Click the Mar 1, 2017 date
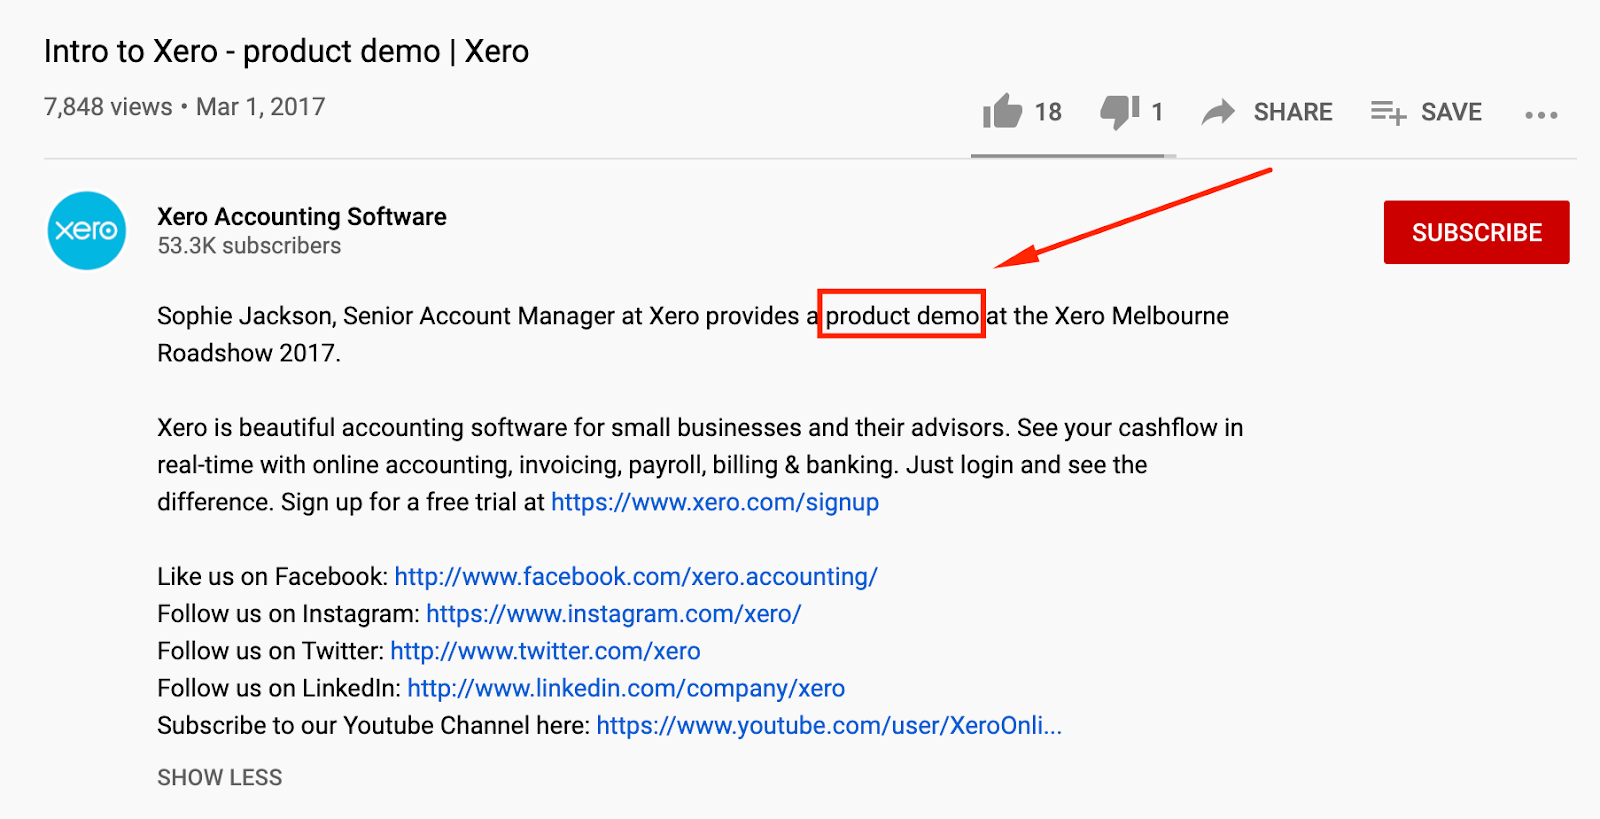 click(x=261, y=107)
